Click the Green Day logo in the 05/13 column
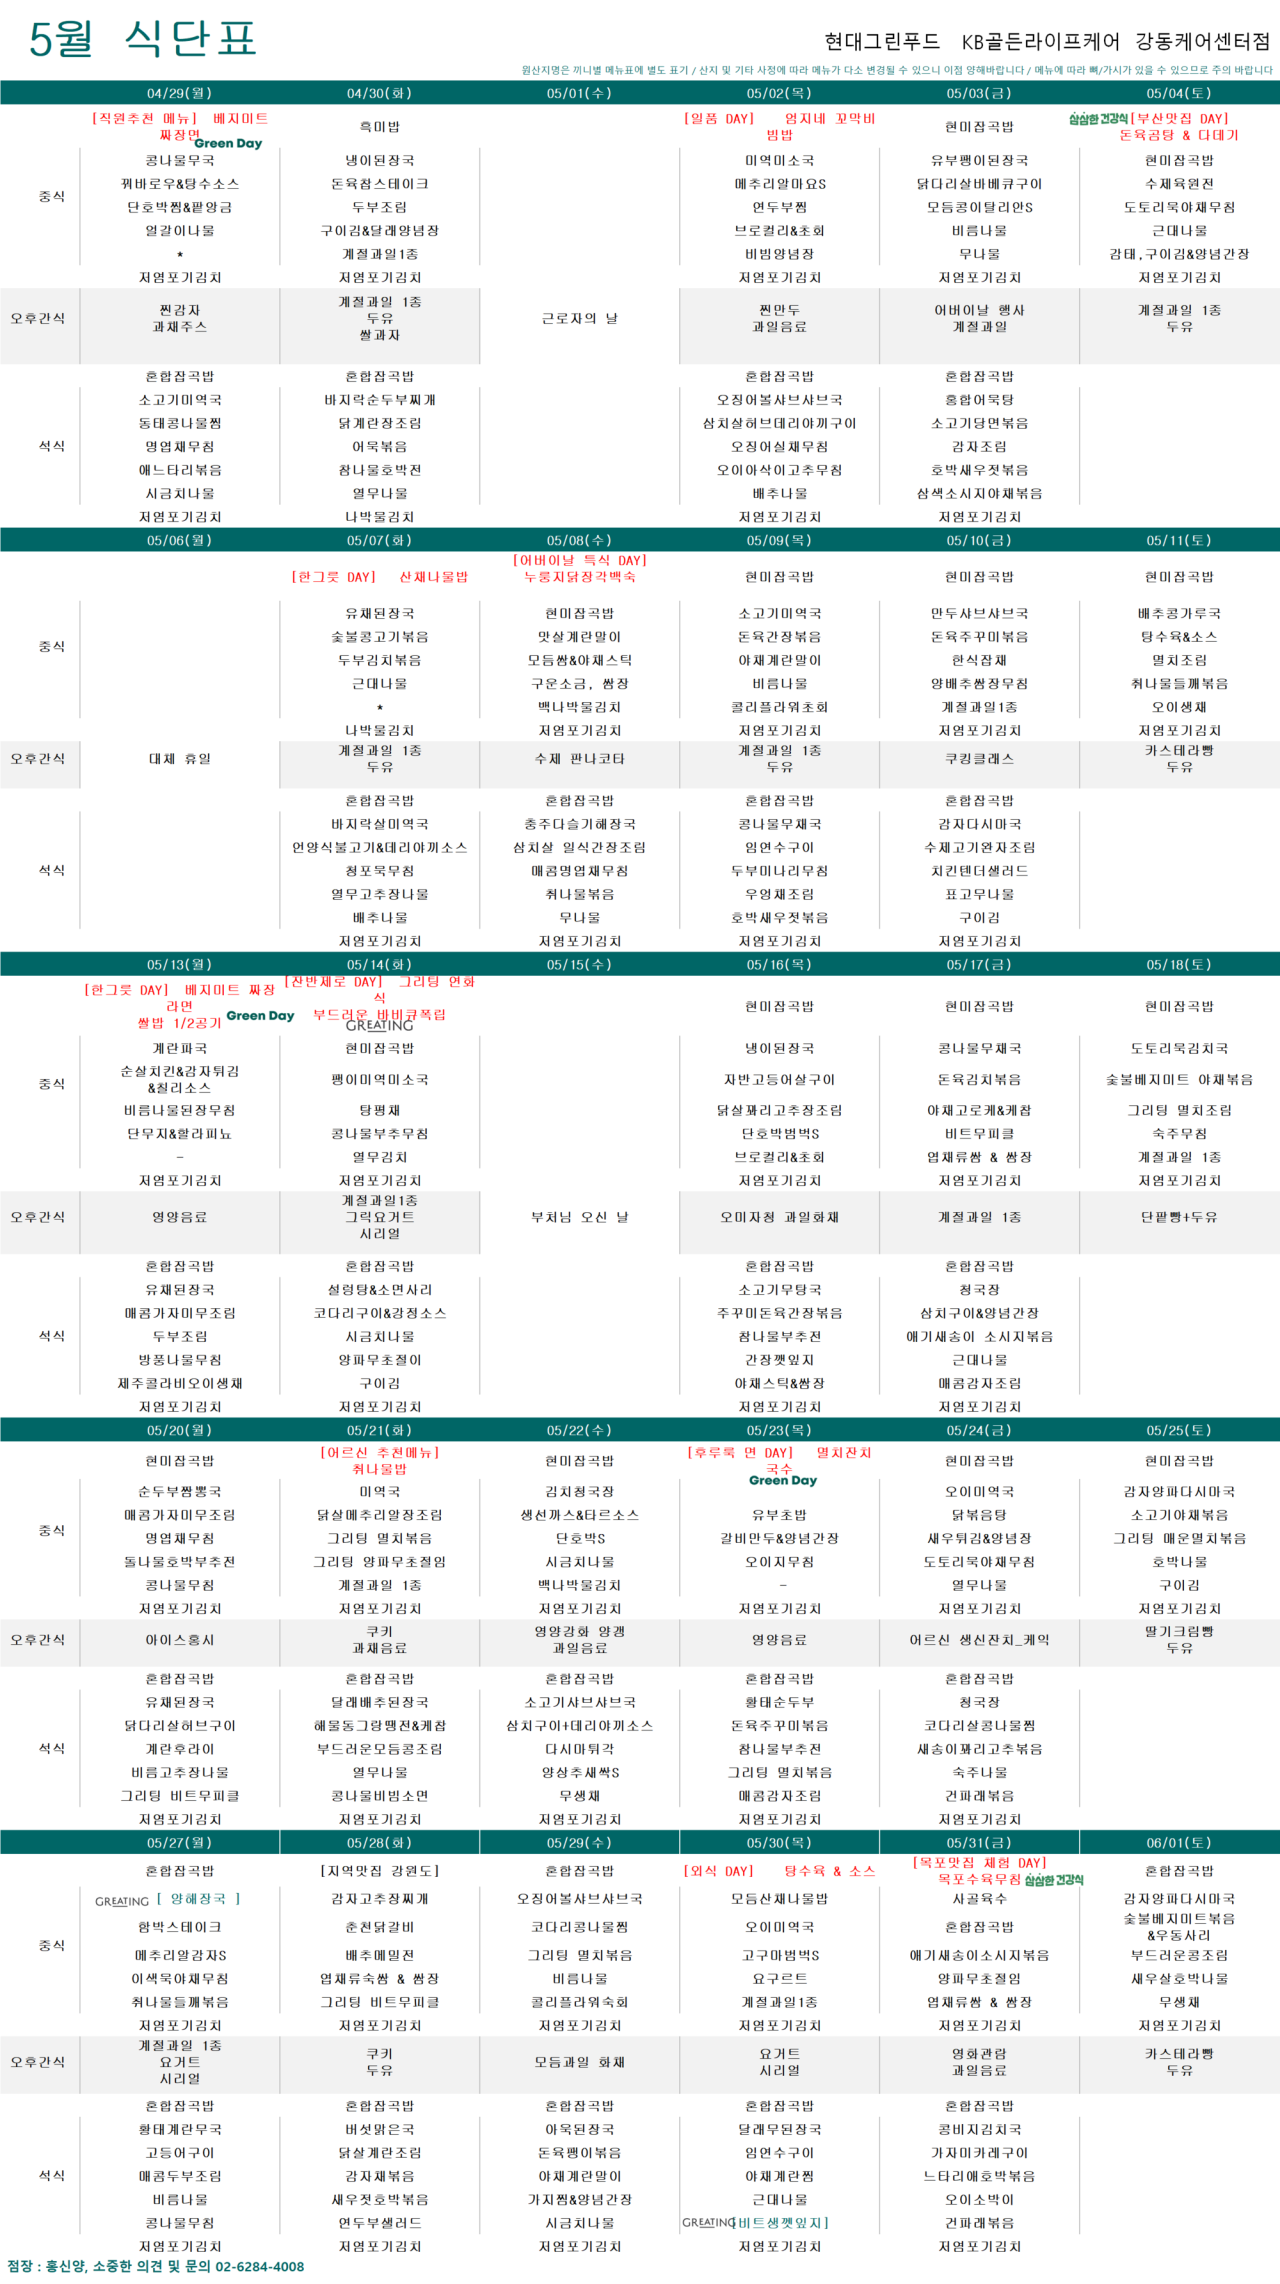 [x=260, y=1015]
